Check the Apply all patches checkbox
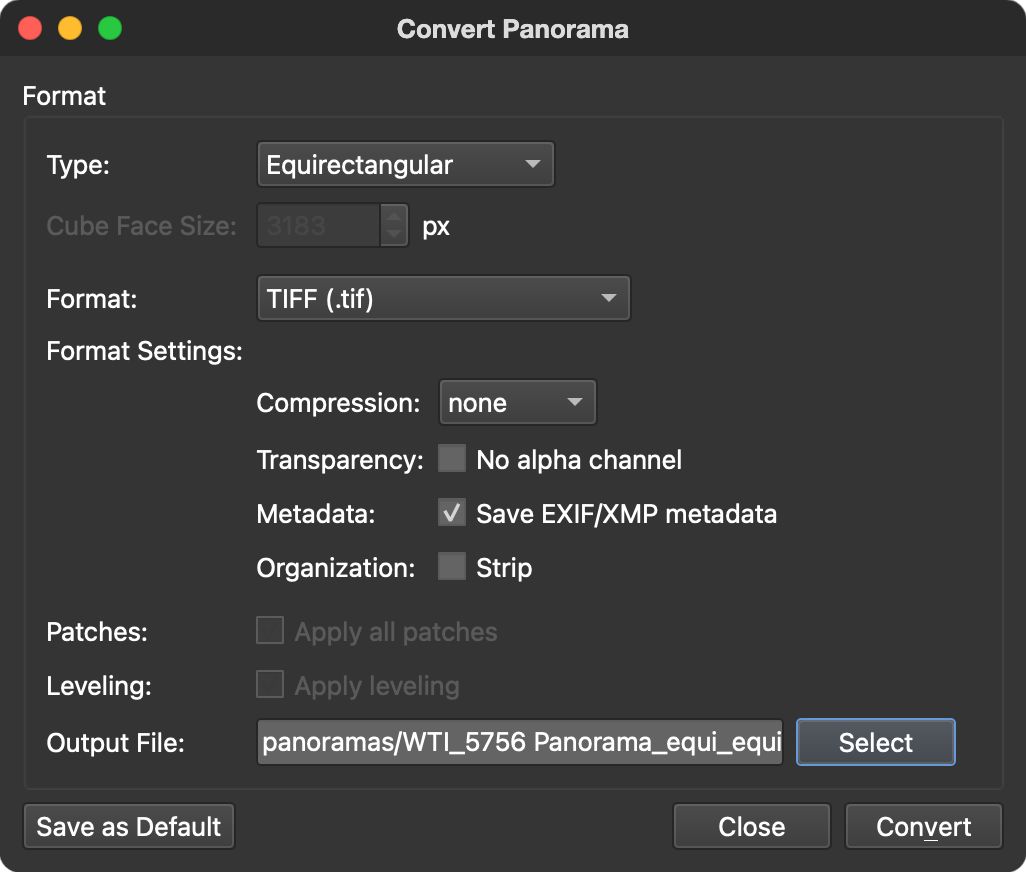 coord(270,631)
